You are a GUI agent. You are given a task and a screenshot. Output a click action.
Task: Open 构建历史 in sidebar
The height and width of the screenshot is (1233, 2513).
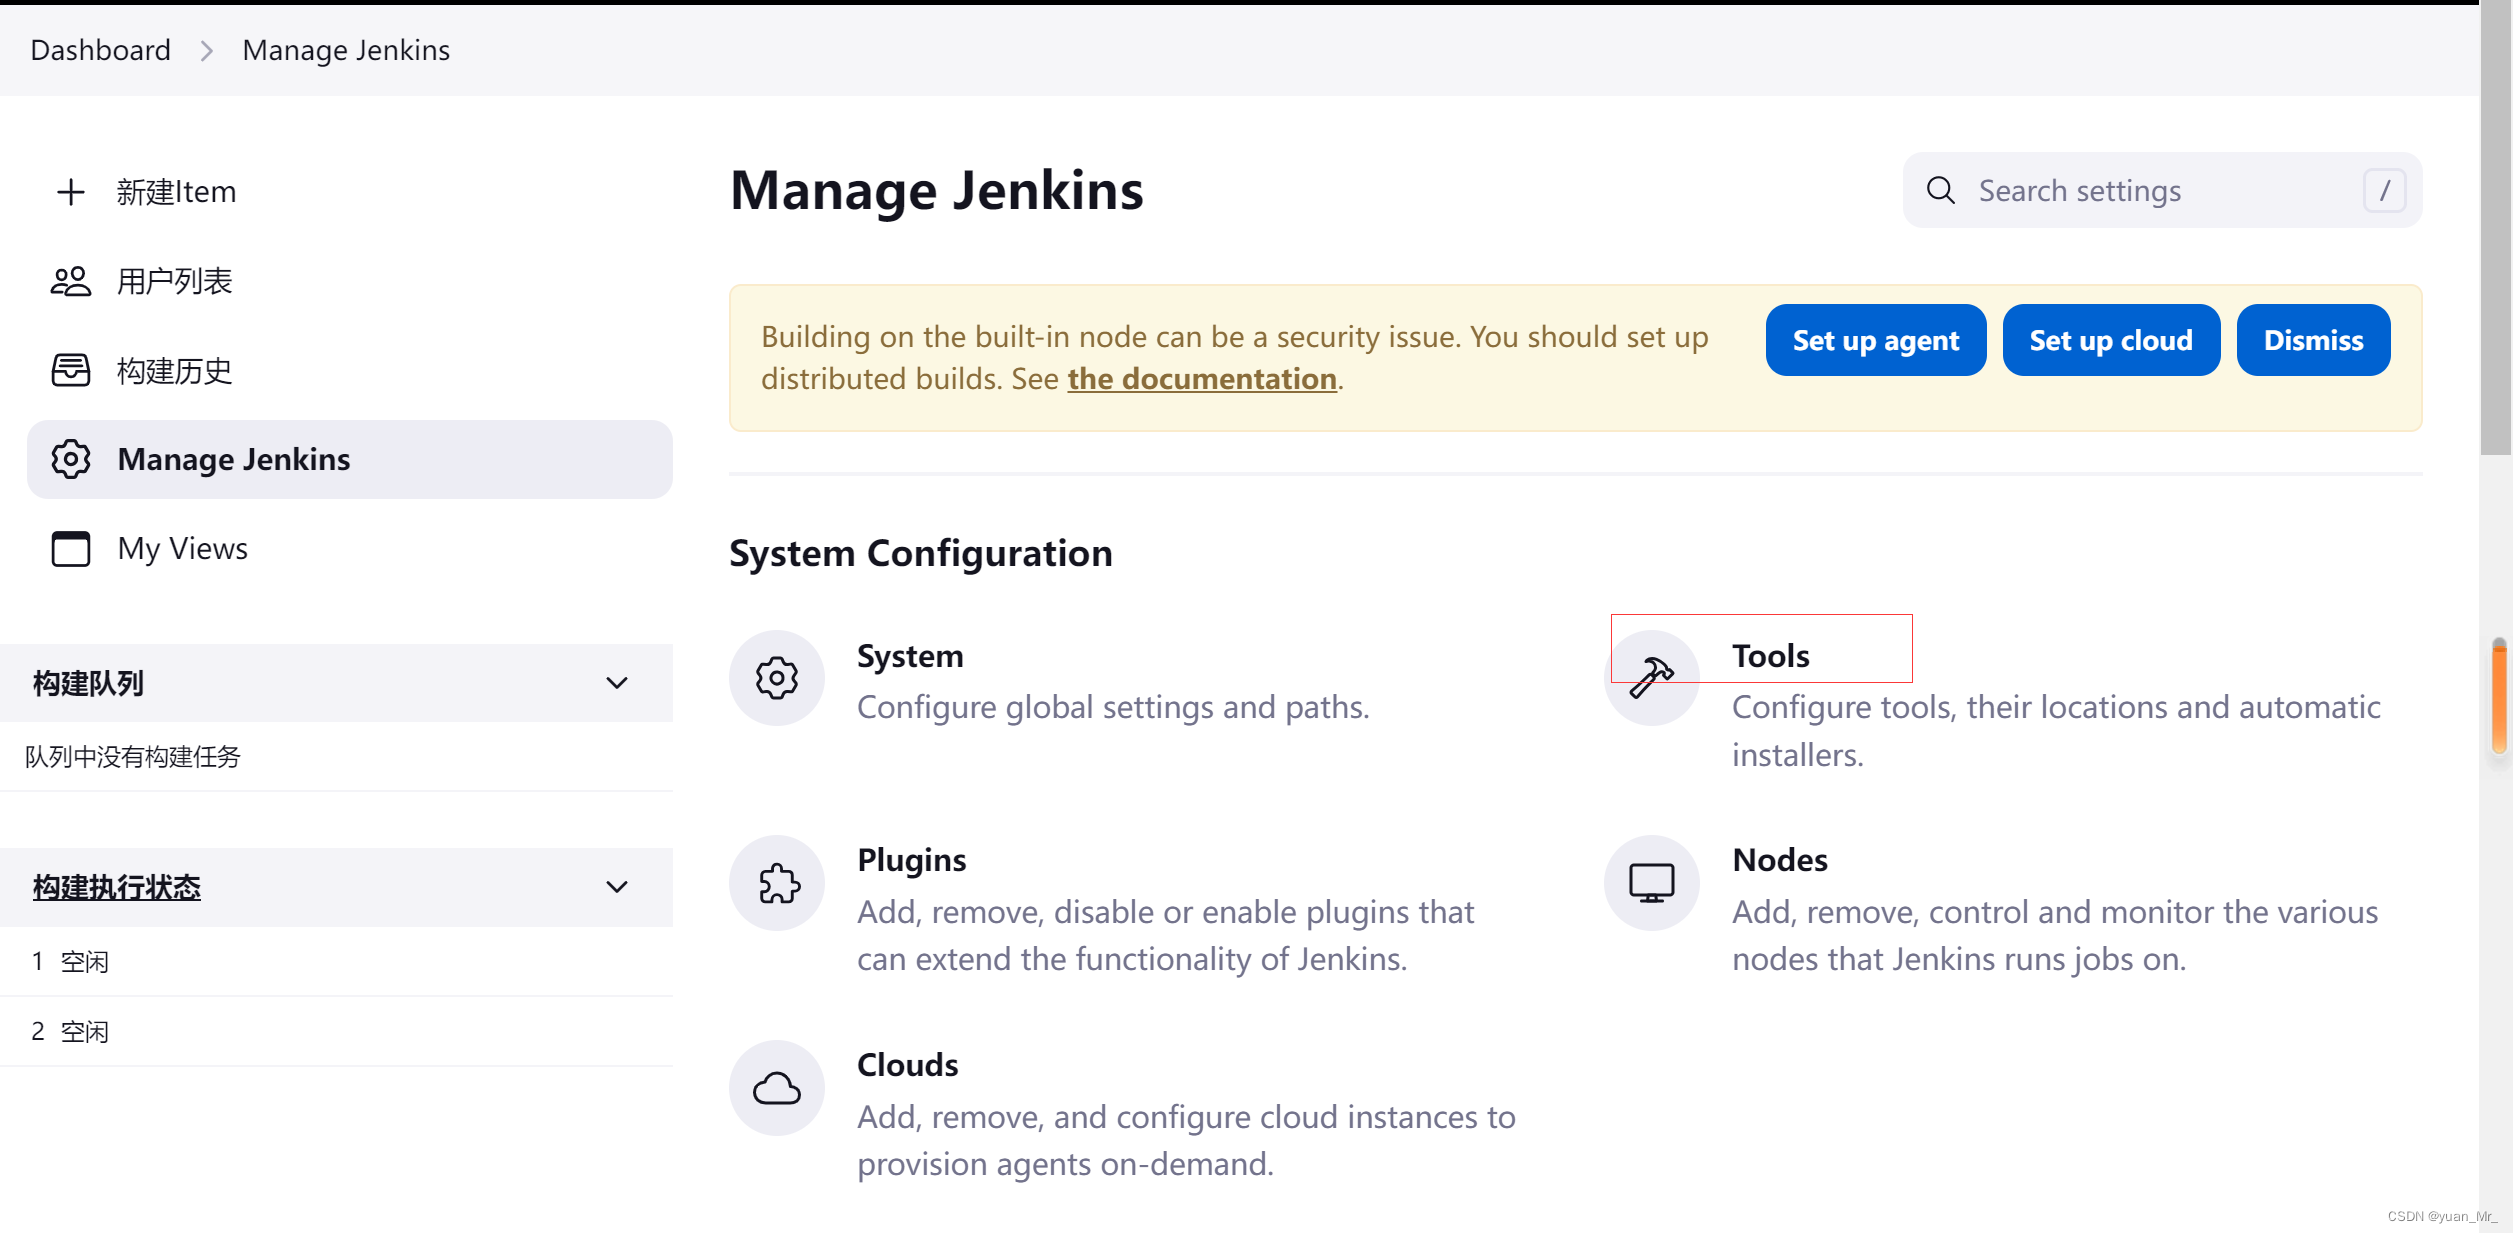coord(350,370)
